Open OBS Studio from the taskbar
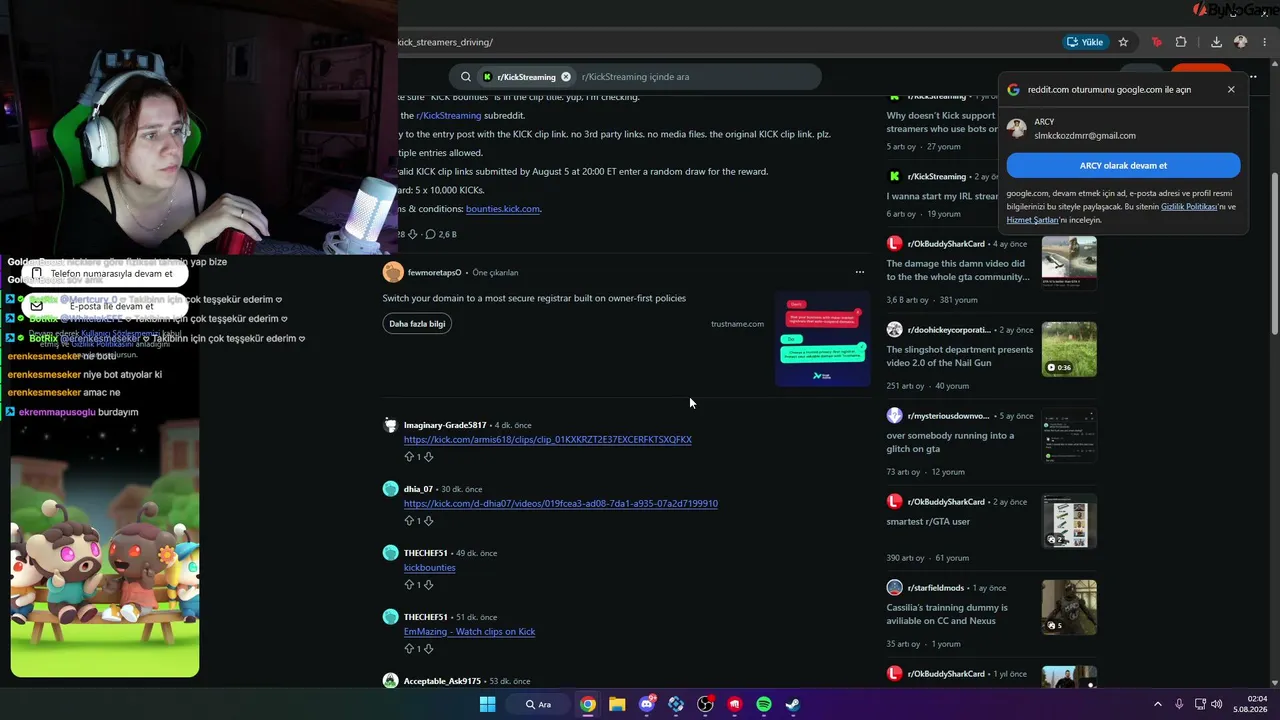The height and width of the screenshot is (720, 1280). tap(705, 704)
